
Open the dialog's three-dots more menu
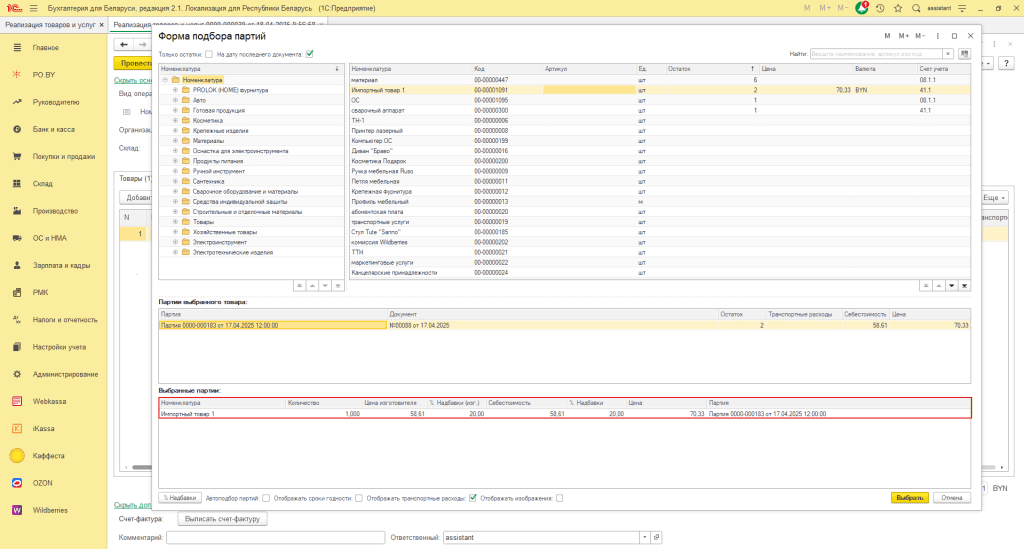click(937, 36)
